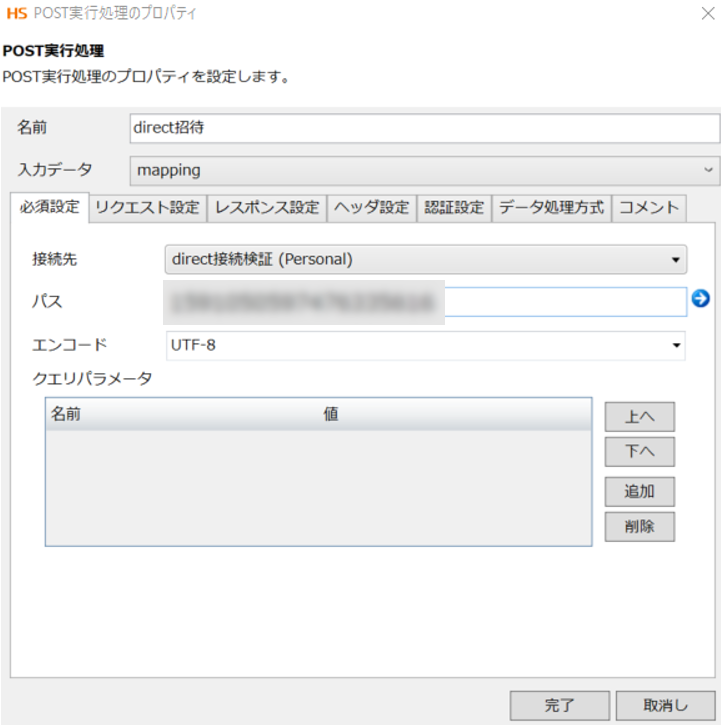The image size is (721, 725).
Task: Click the 削除 delete button
Action: (x=640, y=526)
